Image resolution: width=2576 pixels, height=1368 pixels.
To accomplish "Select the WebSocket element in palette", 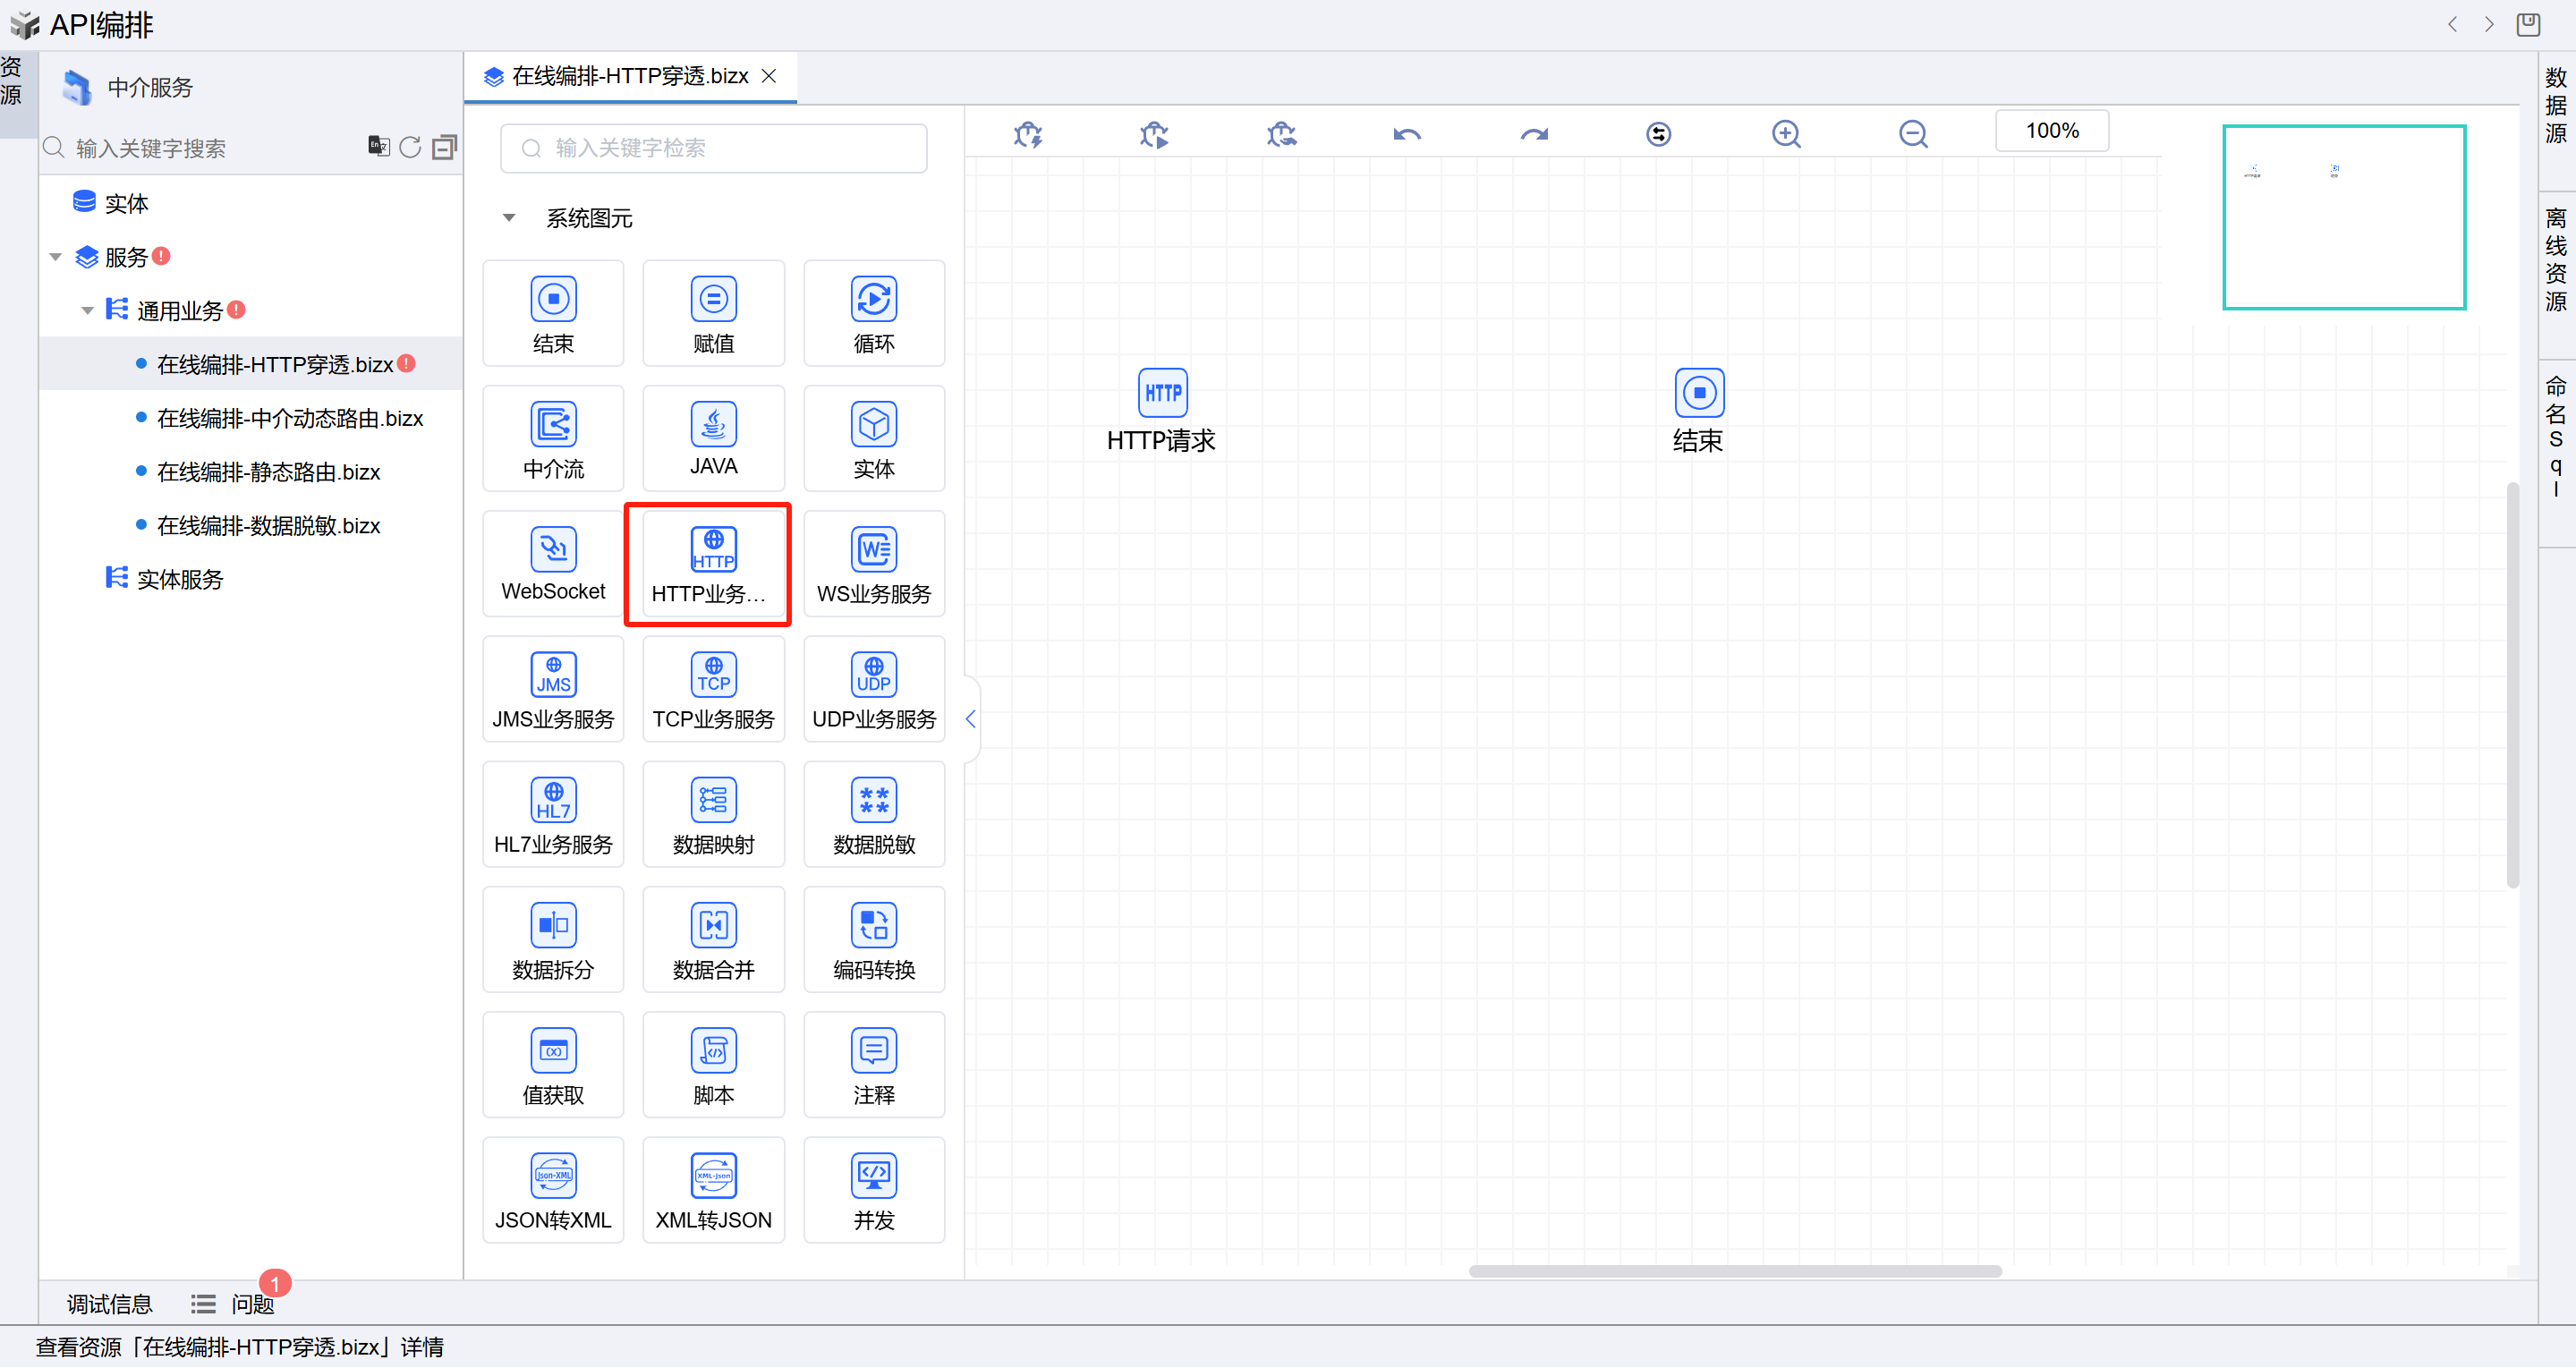I will tap(553, 565).
